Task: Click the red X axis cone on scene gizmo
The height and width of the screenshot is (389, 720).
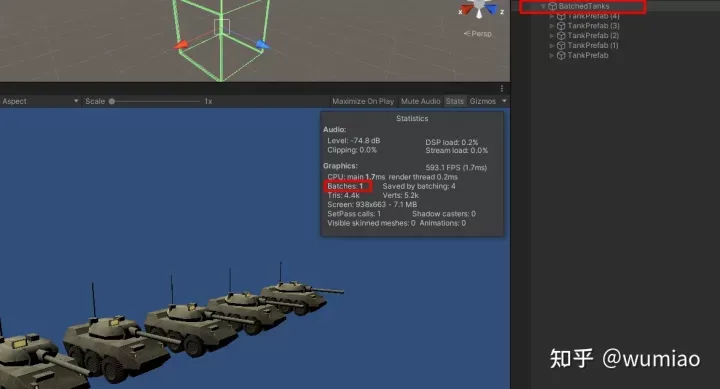Action: (x=468, y=9)
